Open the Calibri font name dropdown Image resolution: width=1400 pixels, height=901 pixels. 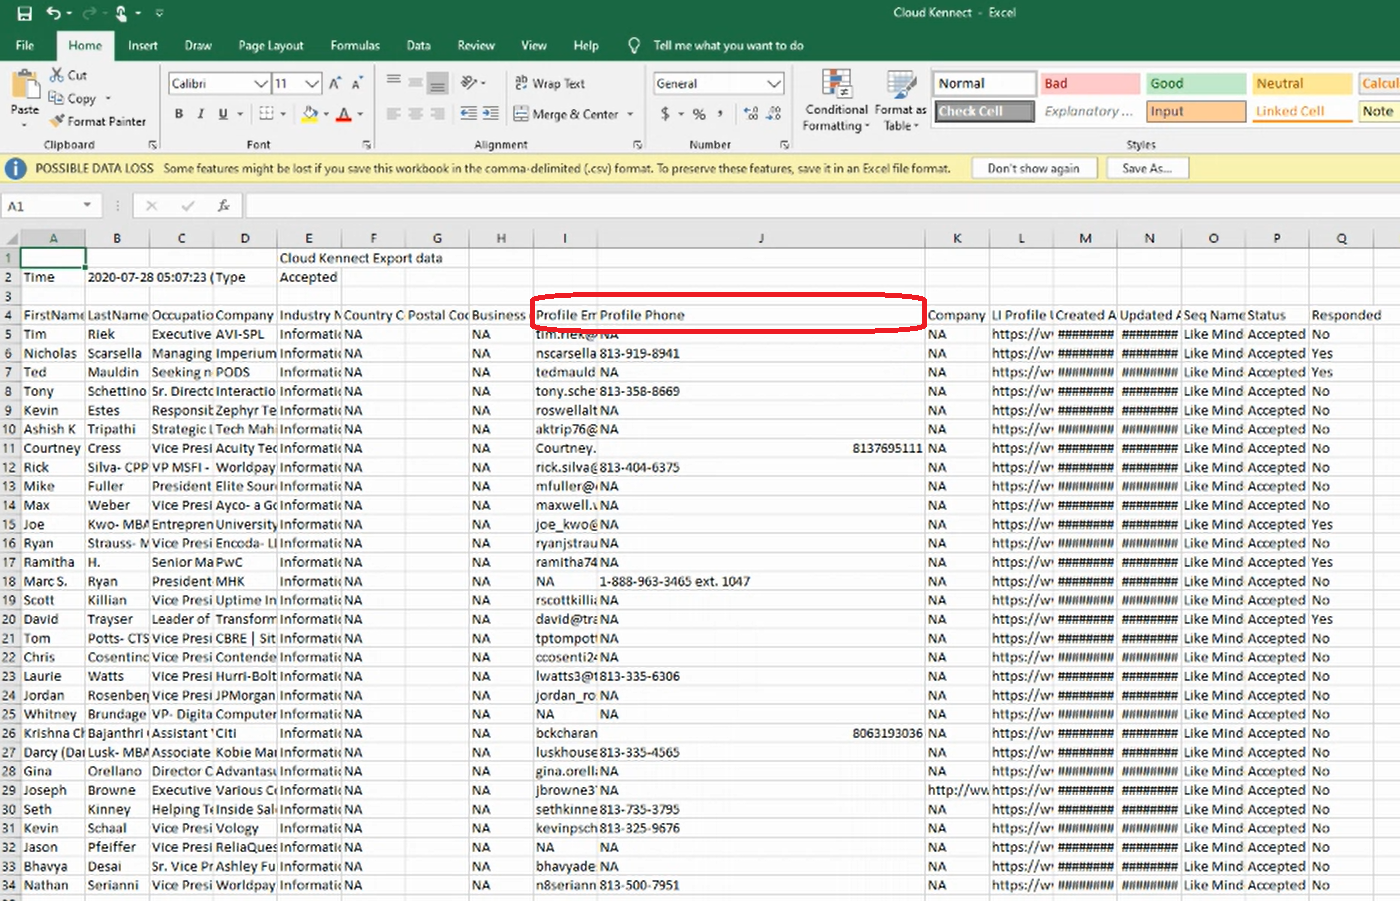(261, 83)
